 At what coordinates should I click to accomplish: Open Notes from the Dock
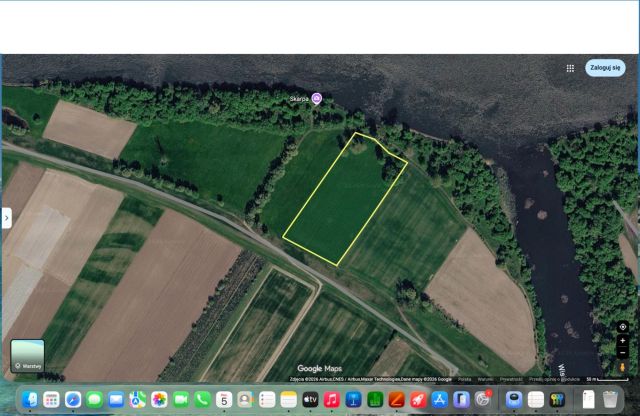289,400
